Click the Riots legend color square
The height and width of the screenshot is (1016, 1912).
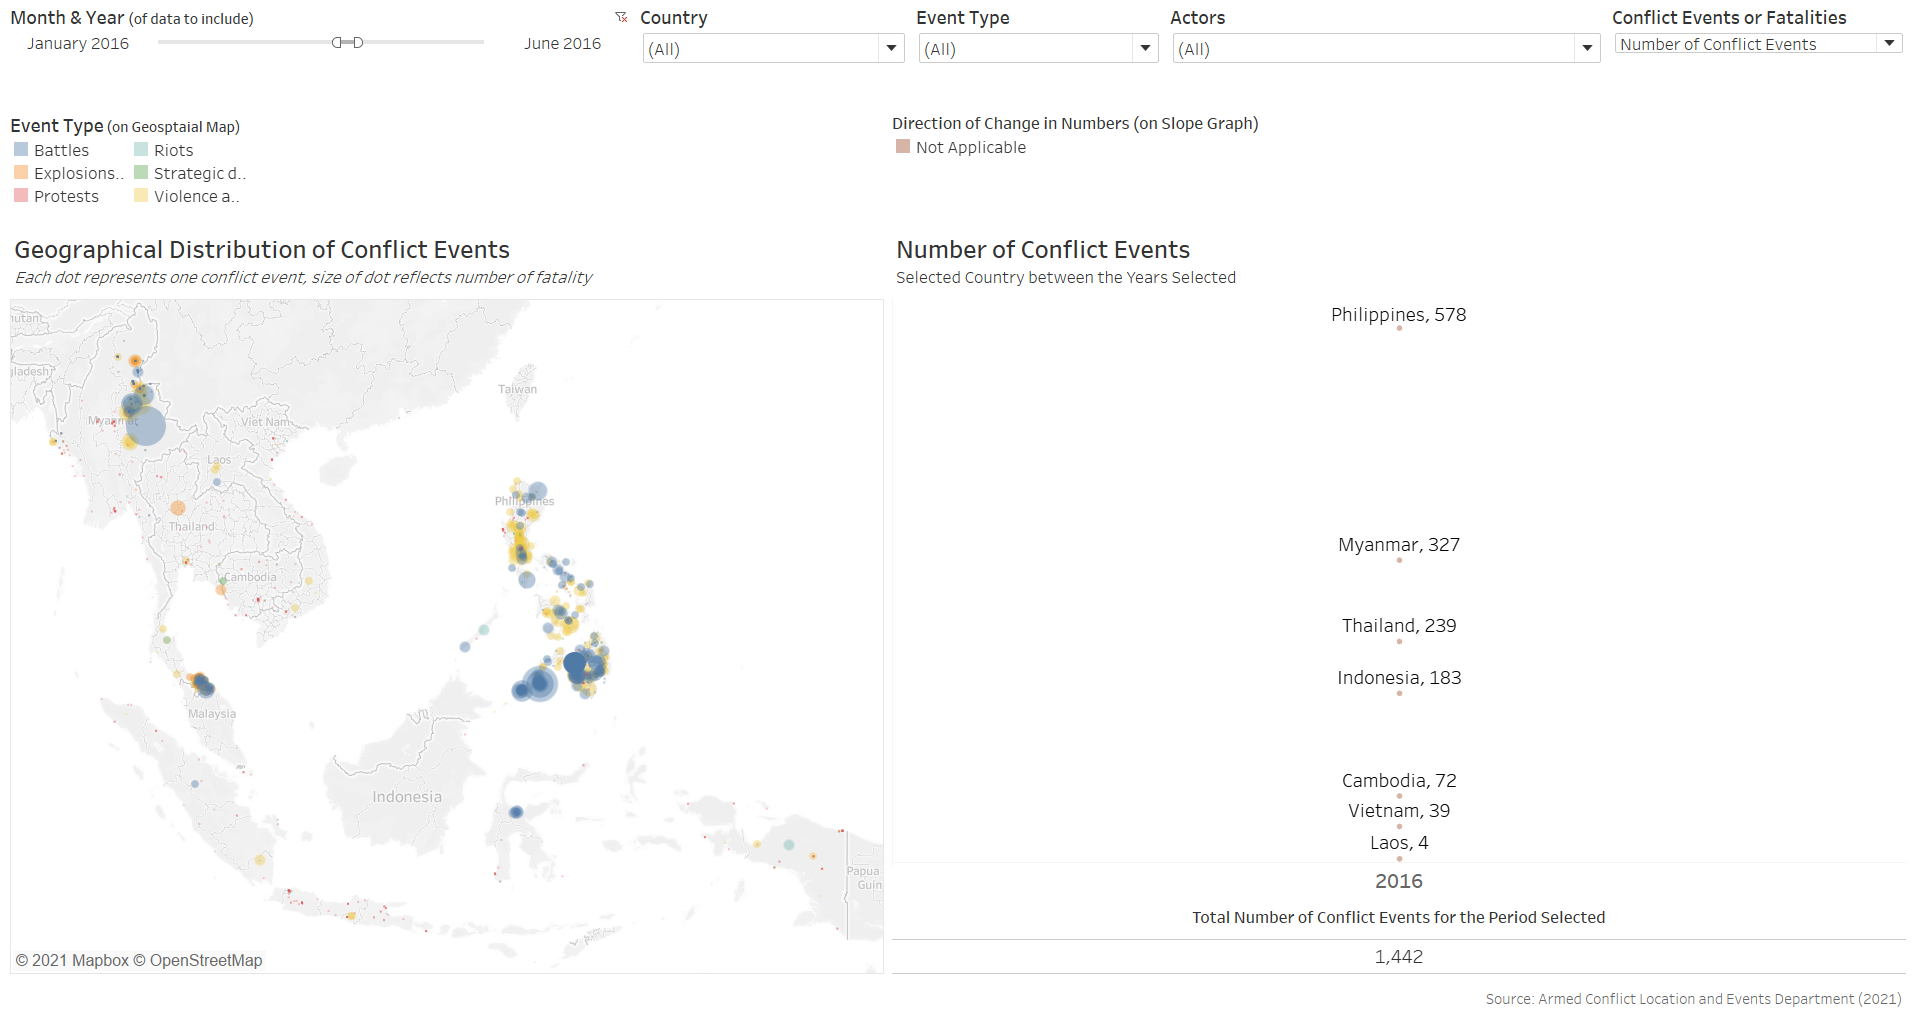point(141,150)
